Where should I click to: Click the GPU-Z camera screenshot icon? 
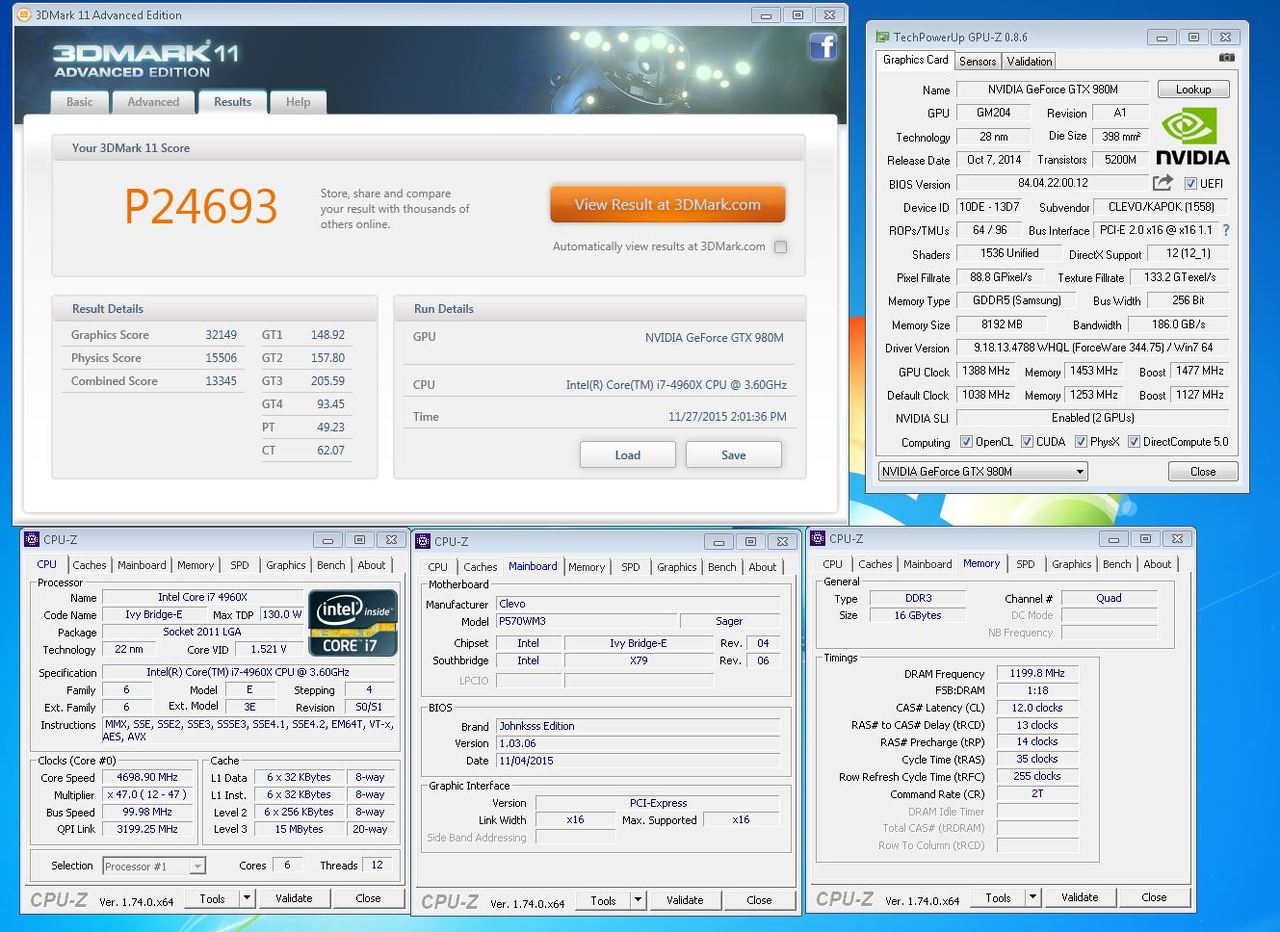(x=1227, y=58)
